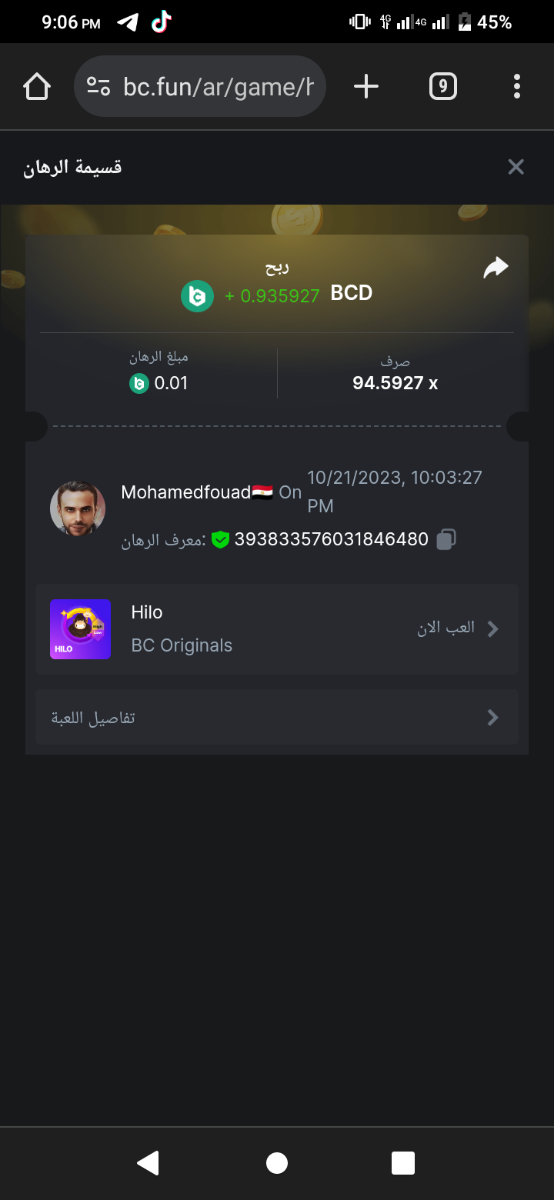This screenshot has width=554, height=1200.
Task: Open the browser home page icon
Action: [37, 87]
